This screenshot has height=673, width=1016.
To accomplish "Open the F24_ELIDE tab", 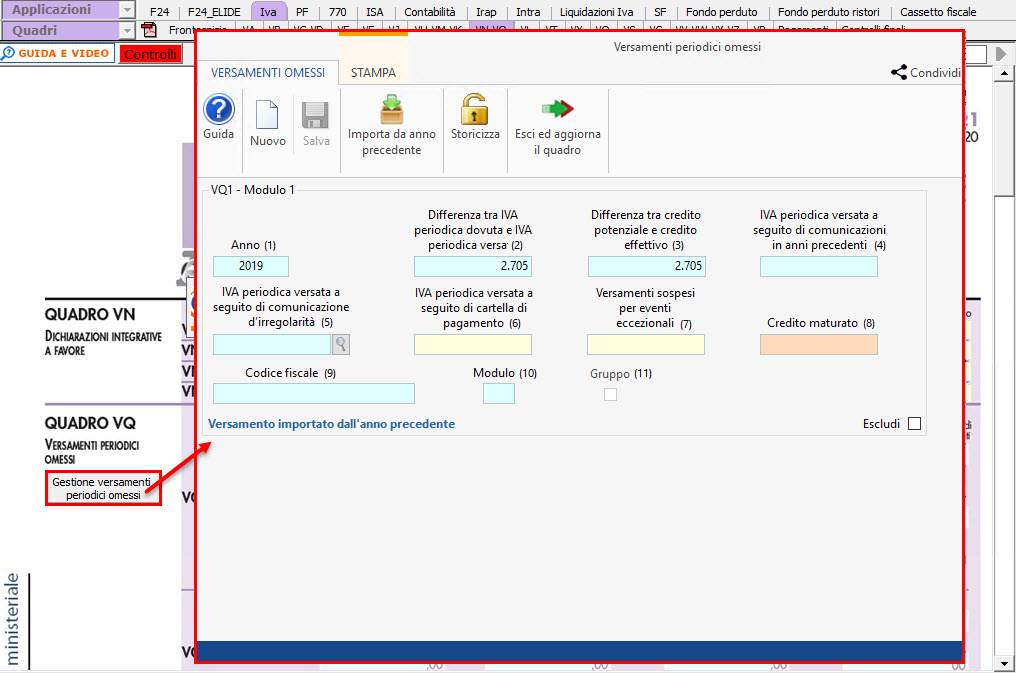I will [214, 12].
